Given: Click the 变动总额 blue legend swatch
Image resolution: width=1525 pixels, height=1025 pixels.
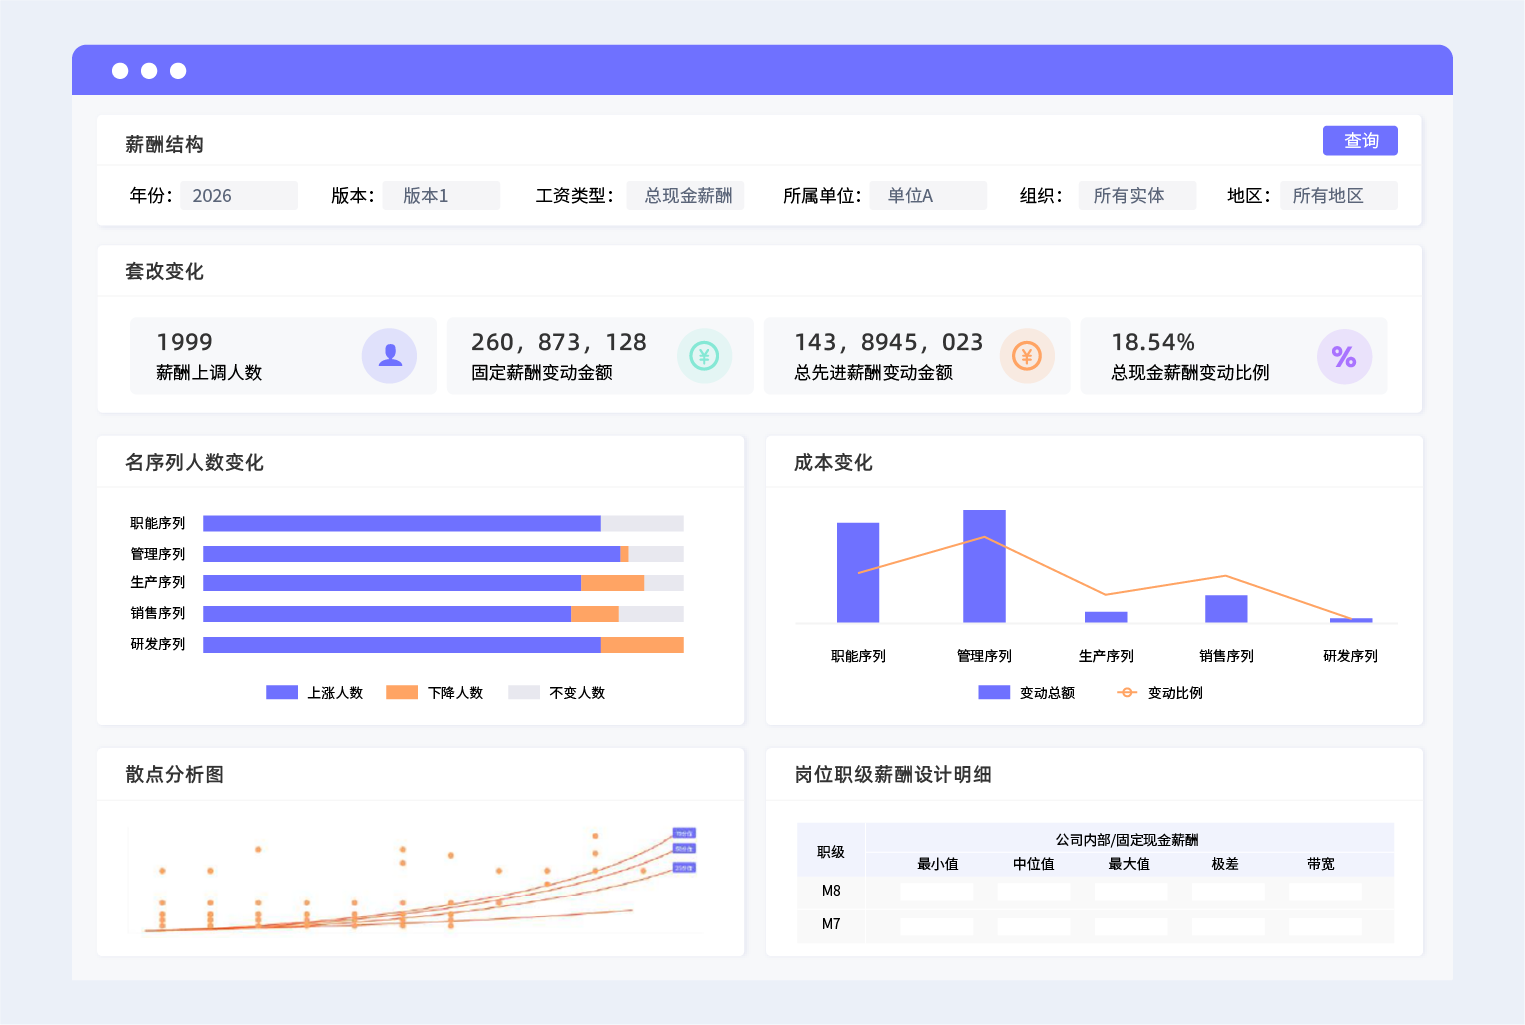Looking at the screenshot, I should tap(994, 692).
